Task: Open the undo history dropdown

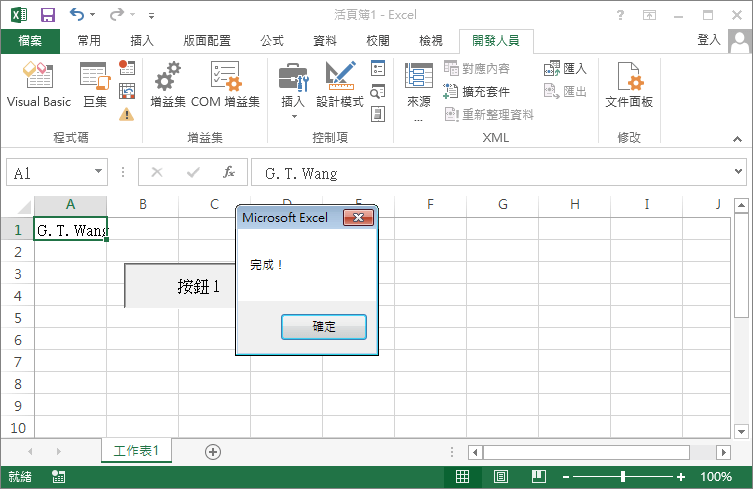Action: pyautogui.click(x=93, y=15)
